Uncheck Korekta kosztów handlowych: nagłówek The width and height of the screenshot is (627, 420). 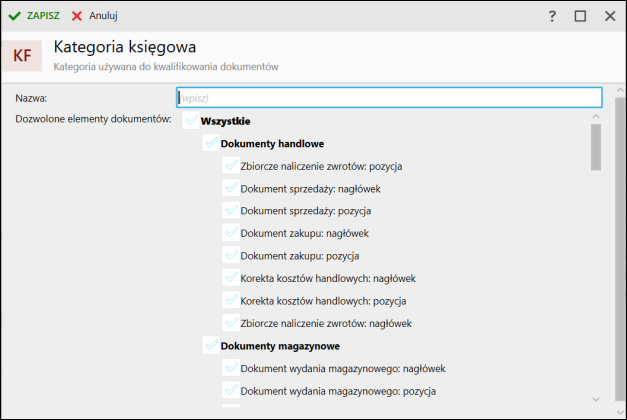231,278
